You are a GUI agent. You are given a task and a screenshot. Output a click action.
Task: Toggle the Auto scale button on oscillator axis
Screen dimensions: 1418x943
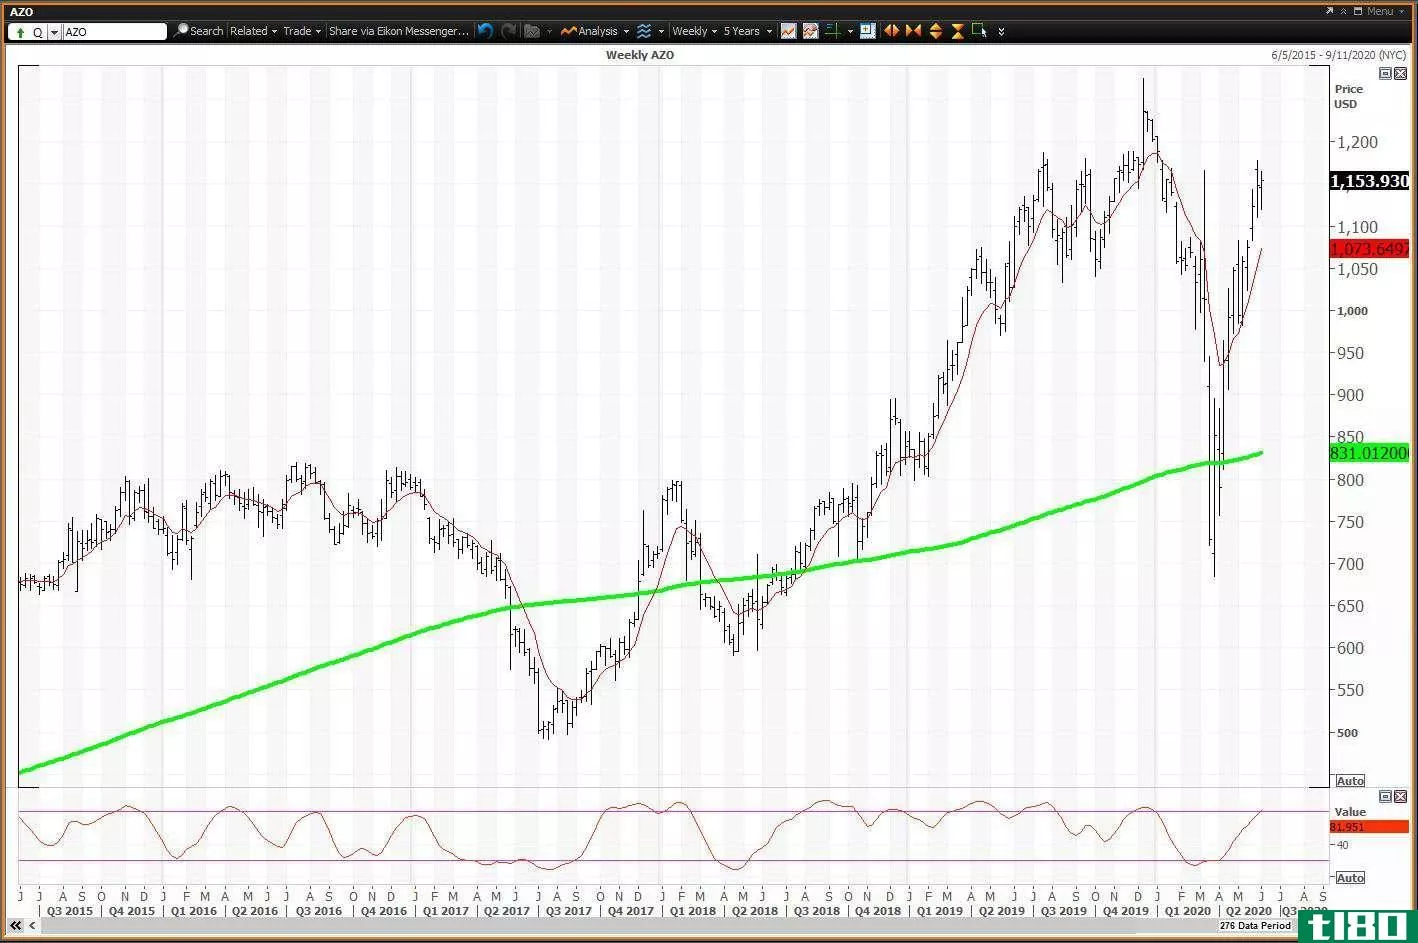[1350, 878]
